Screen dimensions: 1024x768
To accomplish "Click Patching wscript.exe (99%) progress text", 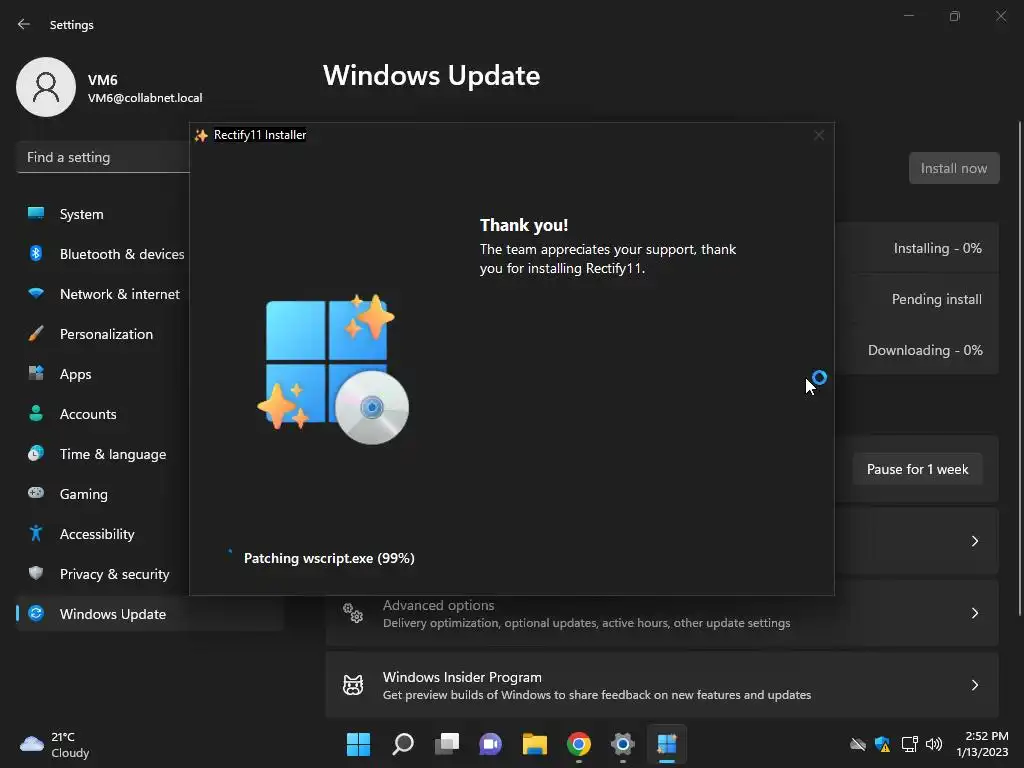I will [x=329, y=558].
